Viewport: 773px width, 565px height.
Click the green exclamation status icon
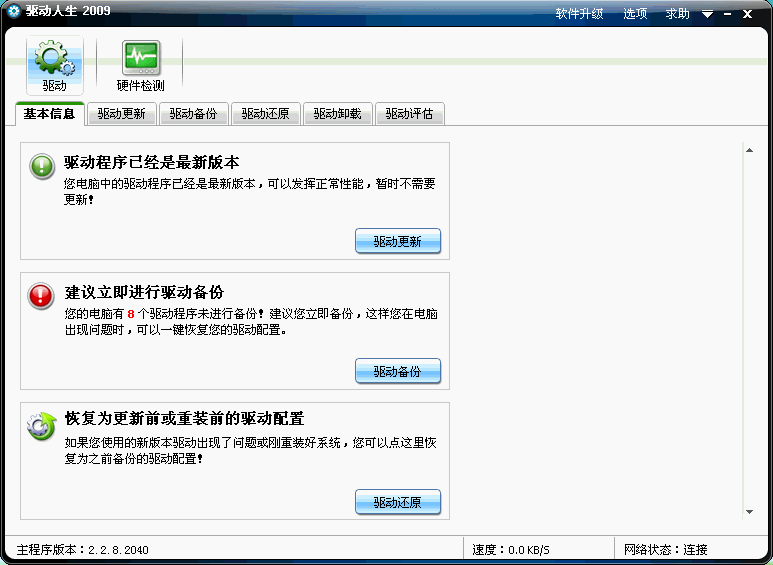click(42, 166)
